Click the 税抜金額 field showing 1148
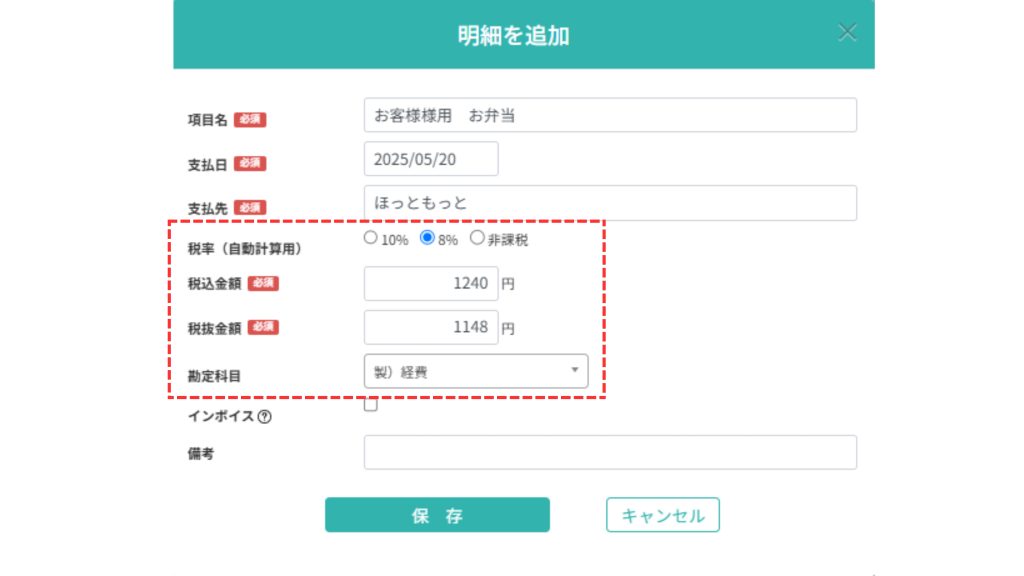 431,327
